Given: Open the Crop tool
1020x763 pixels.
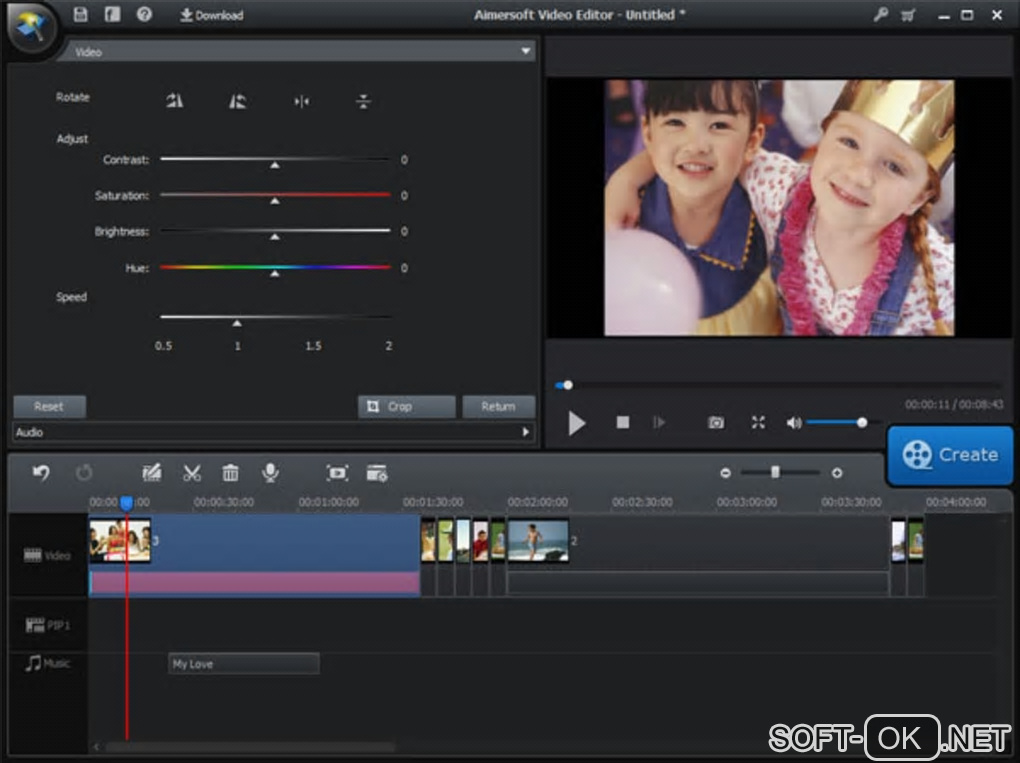Looking at the screenshot, I should (406, 406).
